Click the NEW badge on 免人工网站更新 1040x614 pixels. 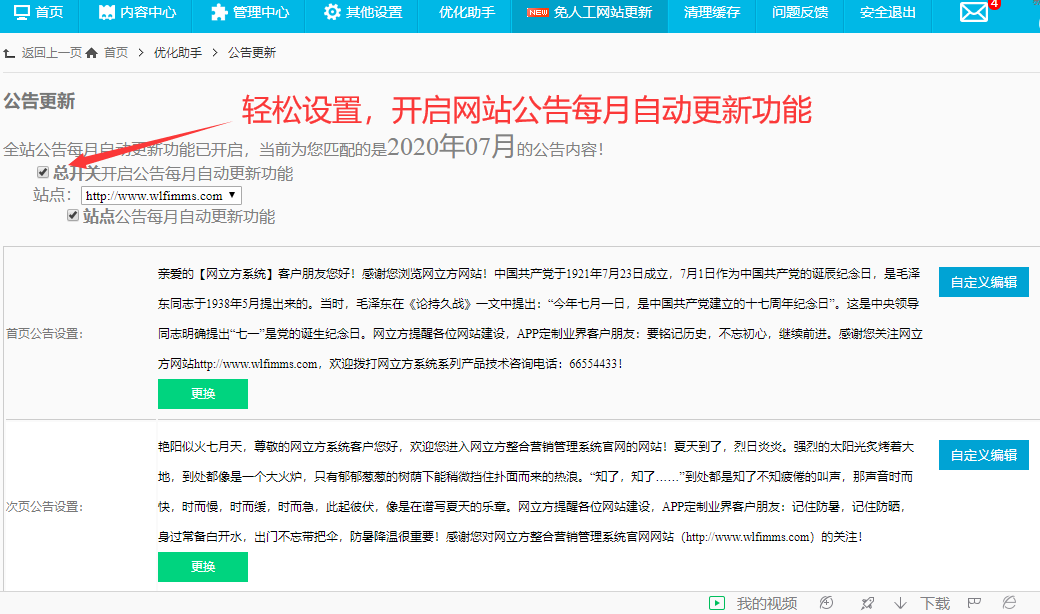pos(538,13)
